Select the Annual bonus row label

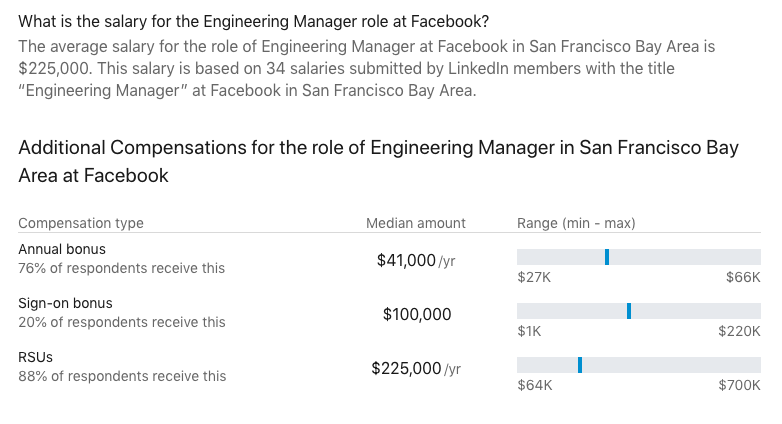coord(62,249)
